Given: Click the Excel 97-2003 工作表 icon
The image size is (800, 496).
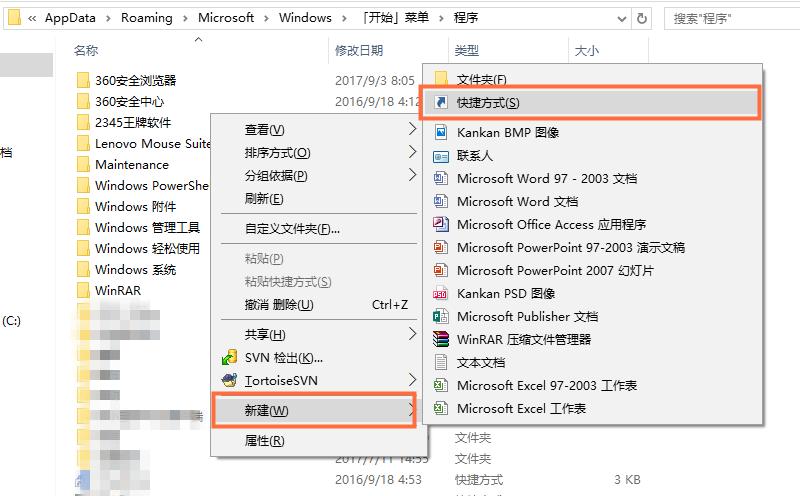Looking at the screenshot, I should (x=441, y=385).
